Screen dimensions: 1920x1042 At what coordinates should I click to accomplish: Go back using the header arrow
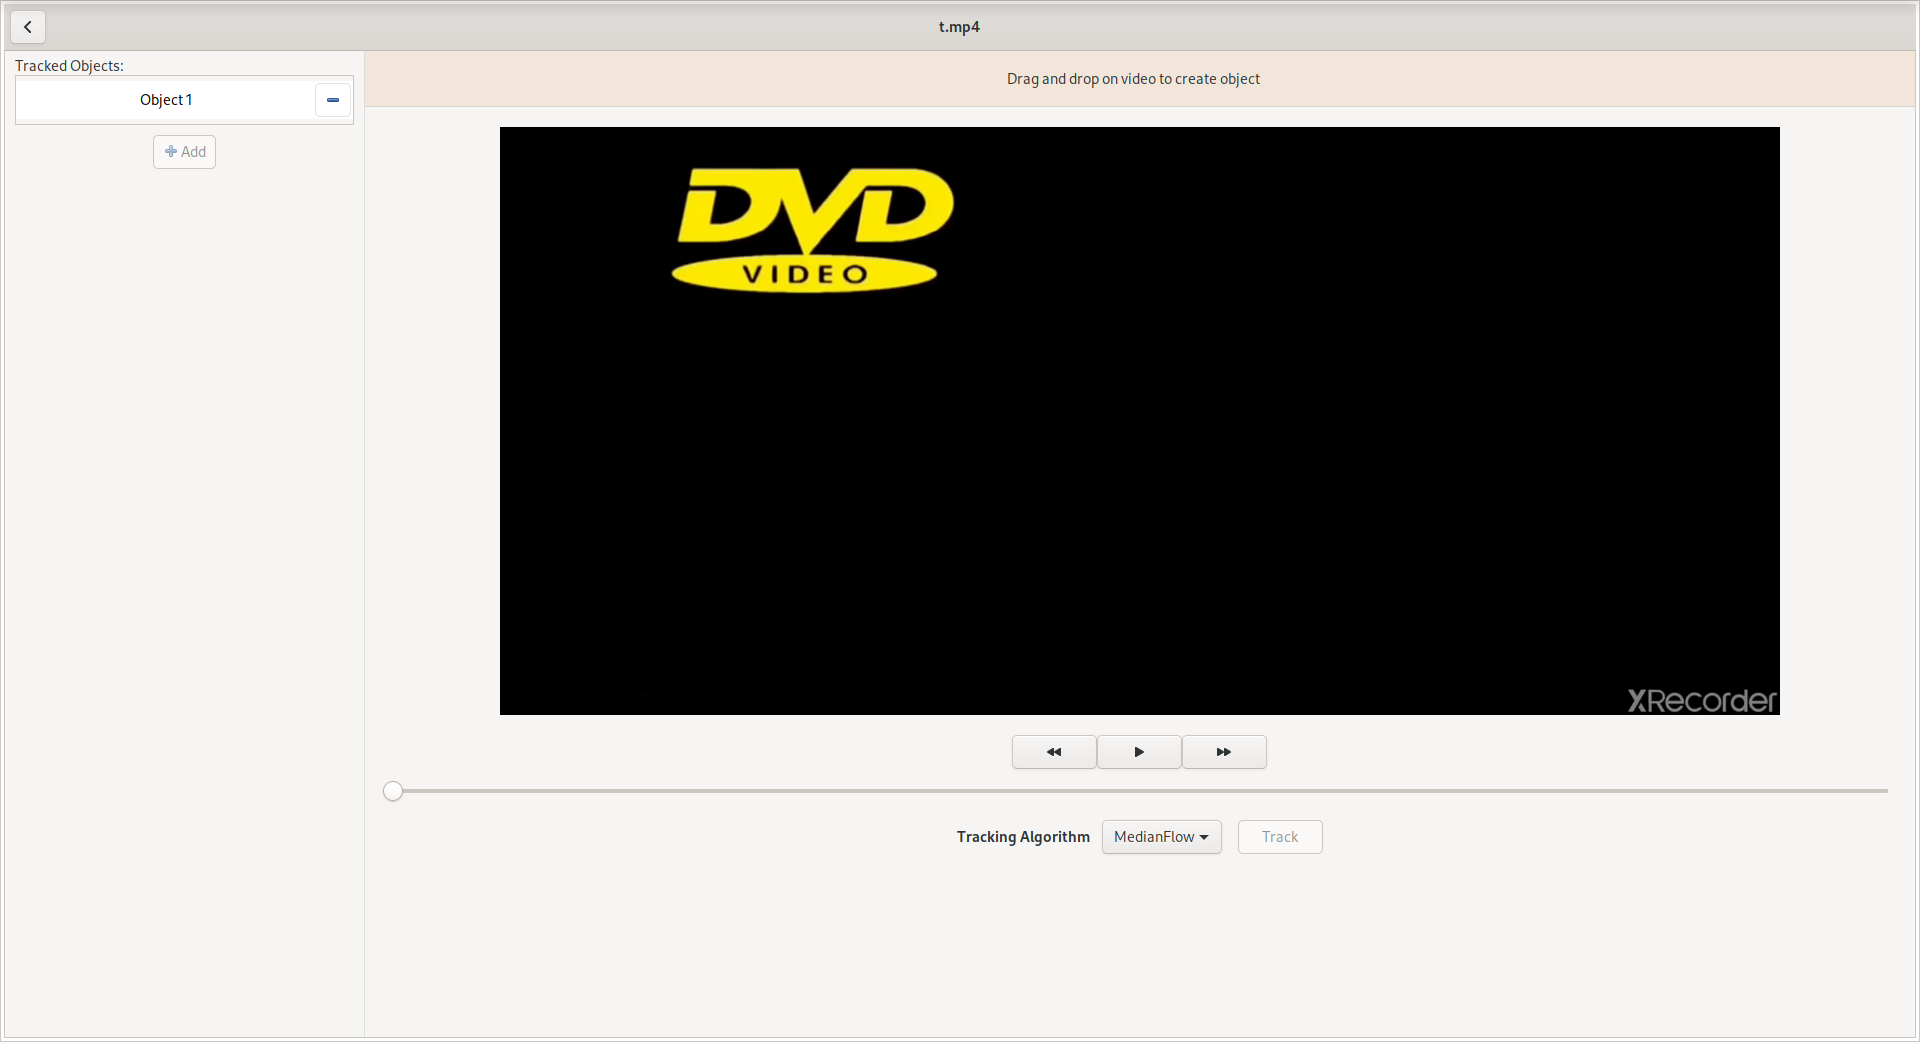click(28, 27)
